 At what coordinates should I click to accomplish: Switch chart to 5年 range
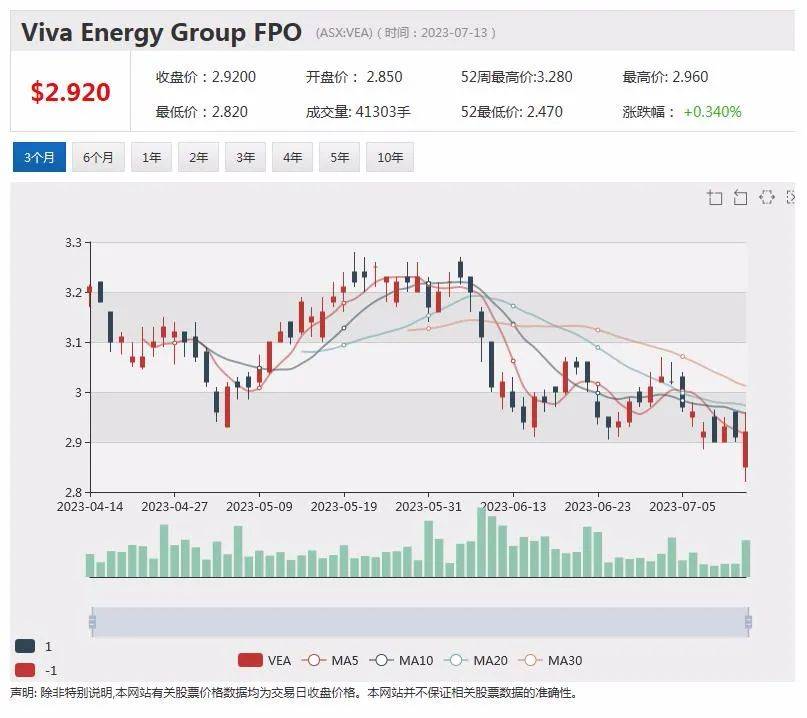(339, 157)
